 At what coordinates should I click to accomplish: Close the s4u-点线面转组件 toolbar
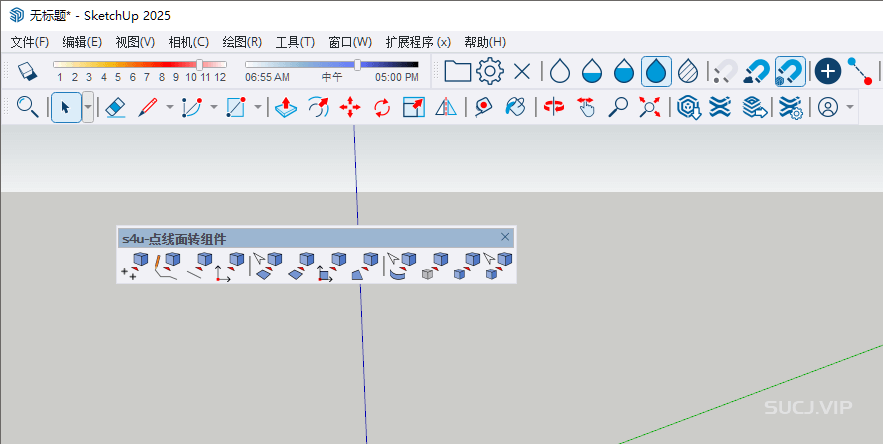click(505, 237)
